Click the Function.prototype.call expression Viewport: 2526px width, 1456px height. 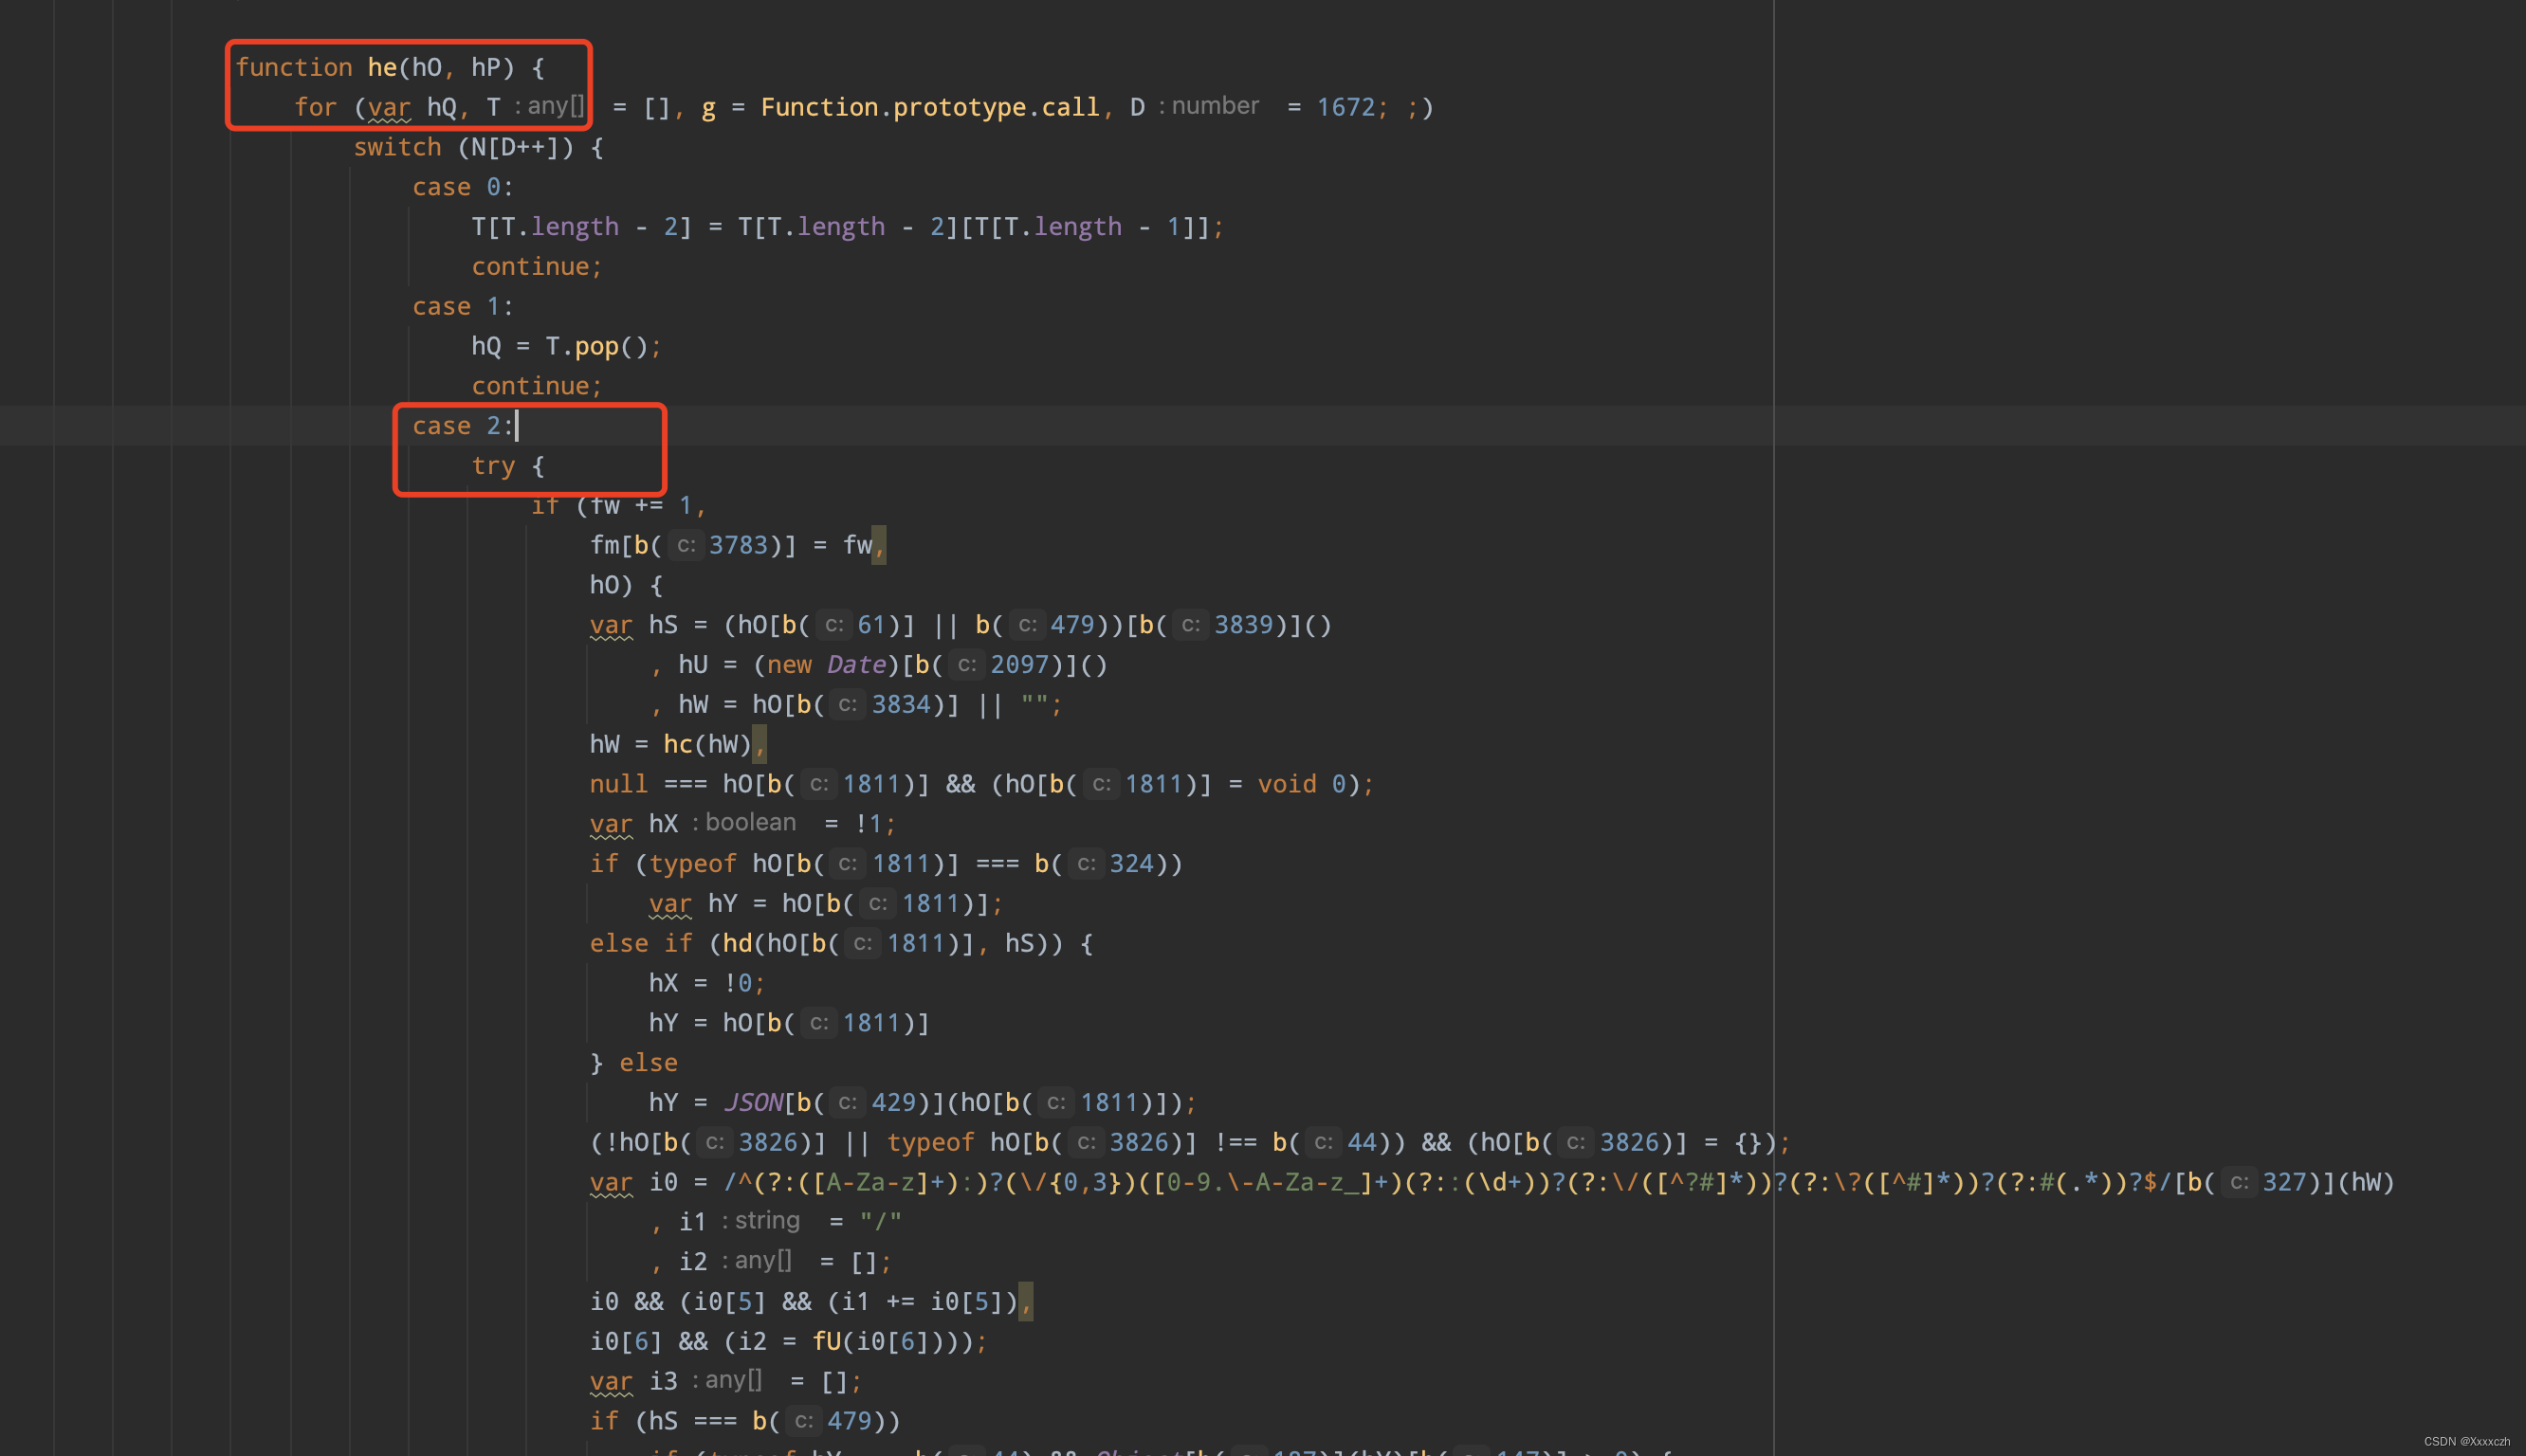pyautogui.click(x=929, y=107)
